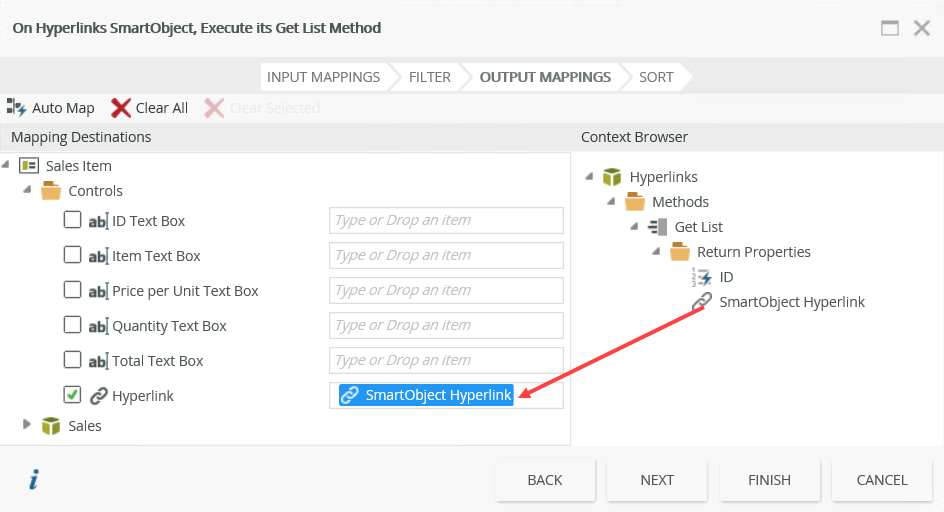Expand the Sales tree node
Image resolution: width=944 pixels, height=512 pixels.
click(27, 425)
